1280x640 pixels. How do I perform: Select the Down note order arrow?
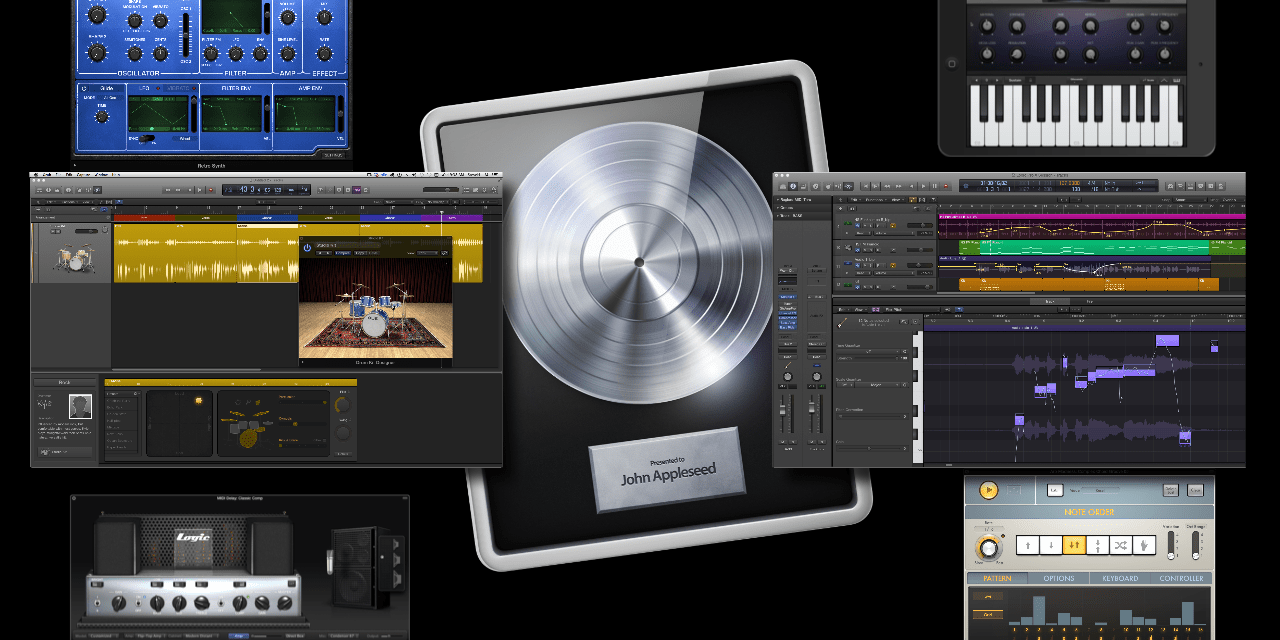point(1051,545)
